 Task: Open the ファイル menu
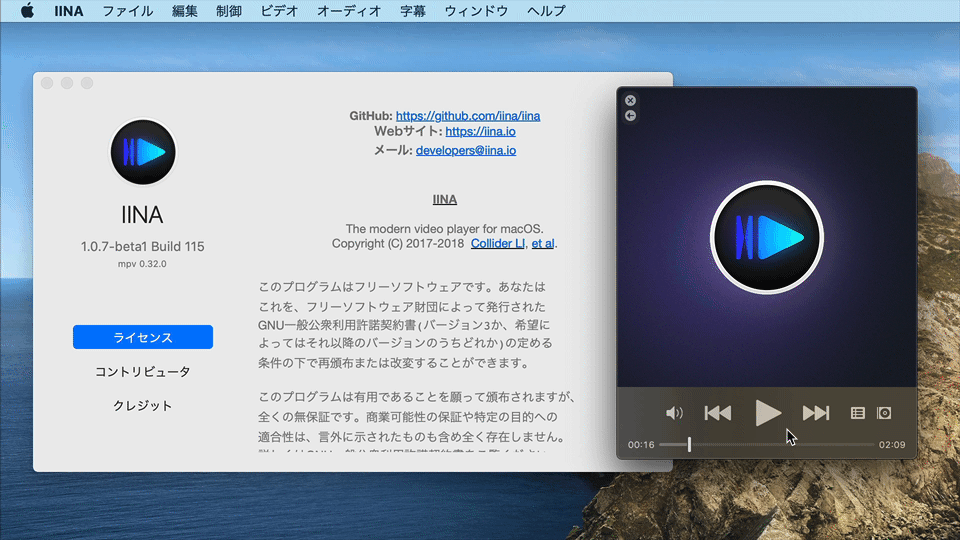point(127,11)
